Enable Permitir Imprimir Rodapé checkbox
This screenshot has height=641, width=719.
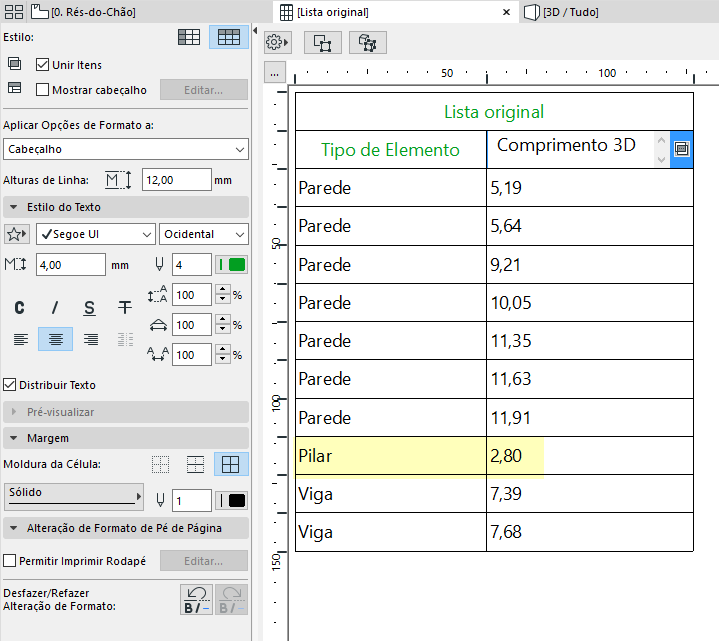(x=10, y=561)
